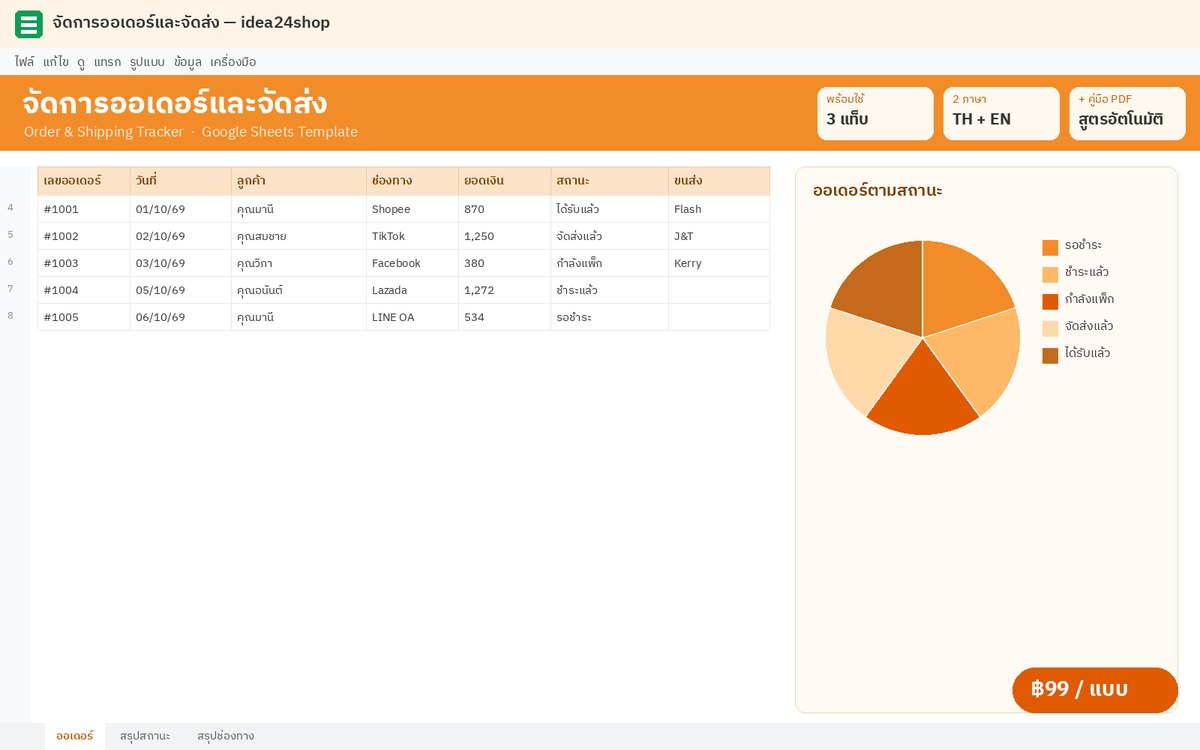Click the green Sheets logo icon

click(29, 24)
